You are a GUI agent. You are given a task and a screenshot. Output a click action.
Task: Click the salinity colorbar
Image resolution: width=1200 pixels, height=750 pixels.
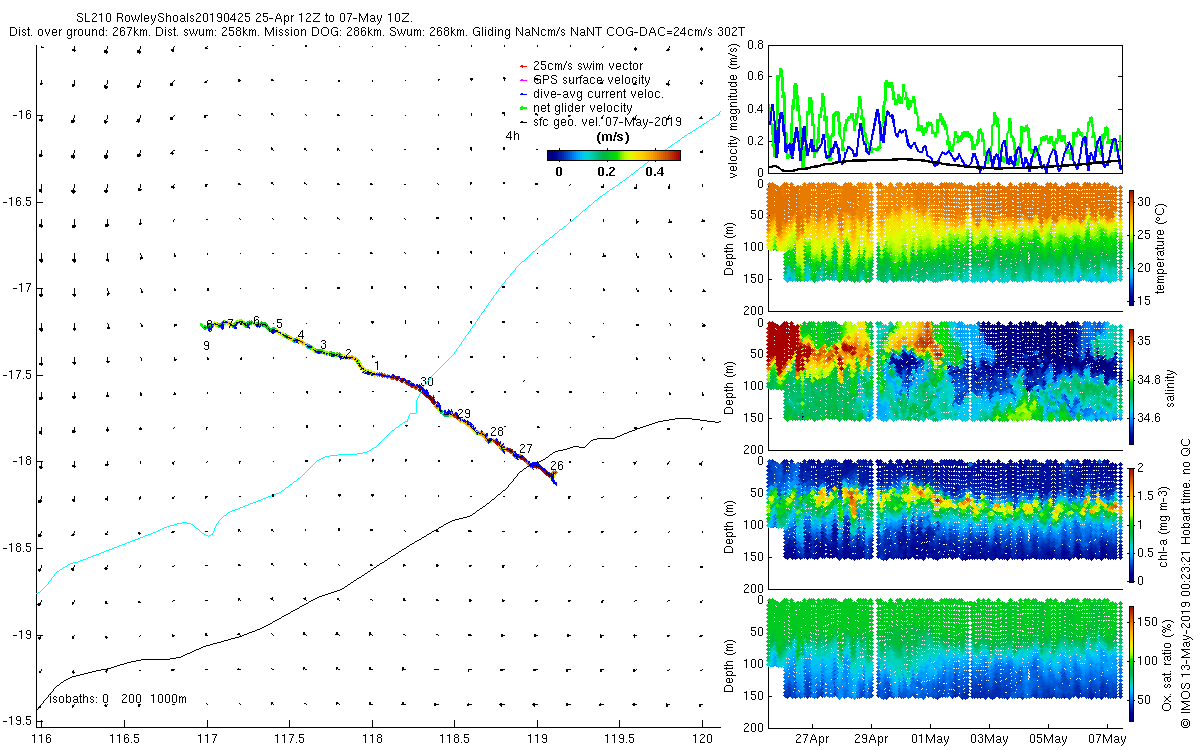(1132, 383)
